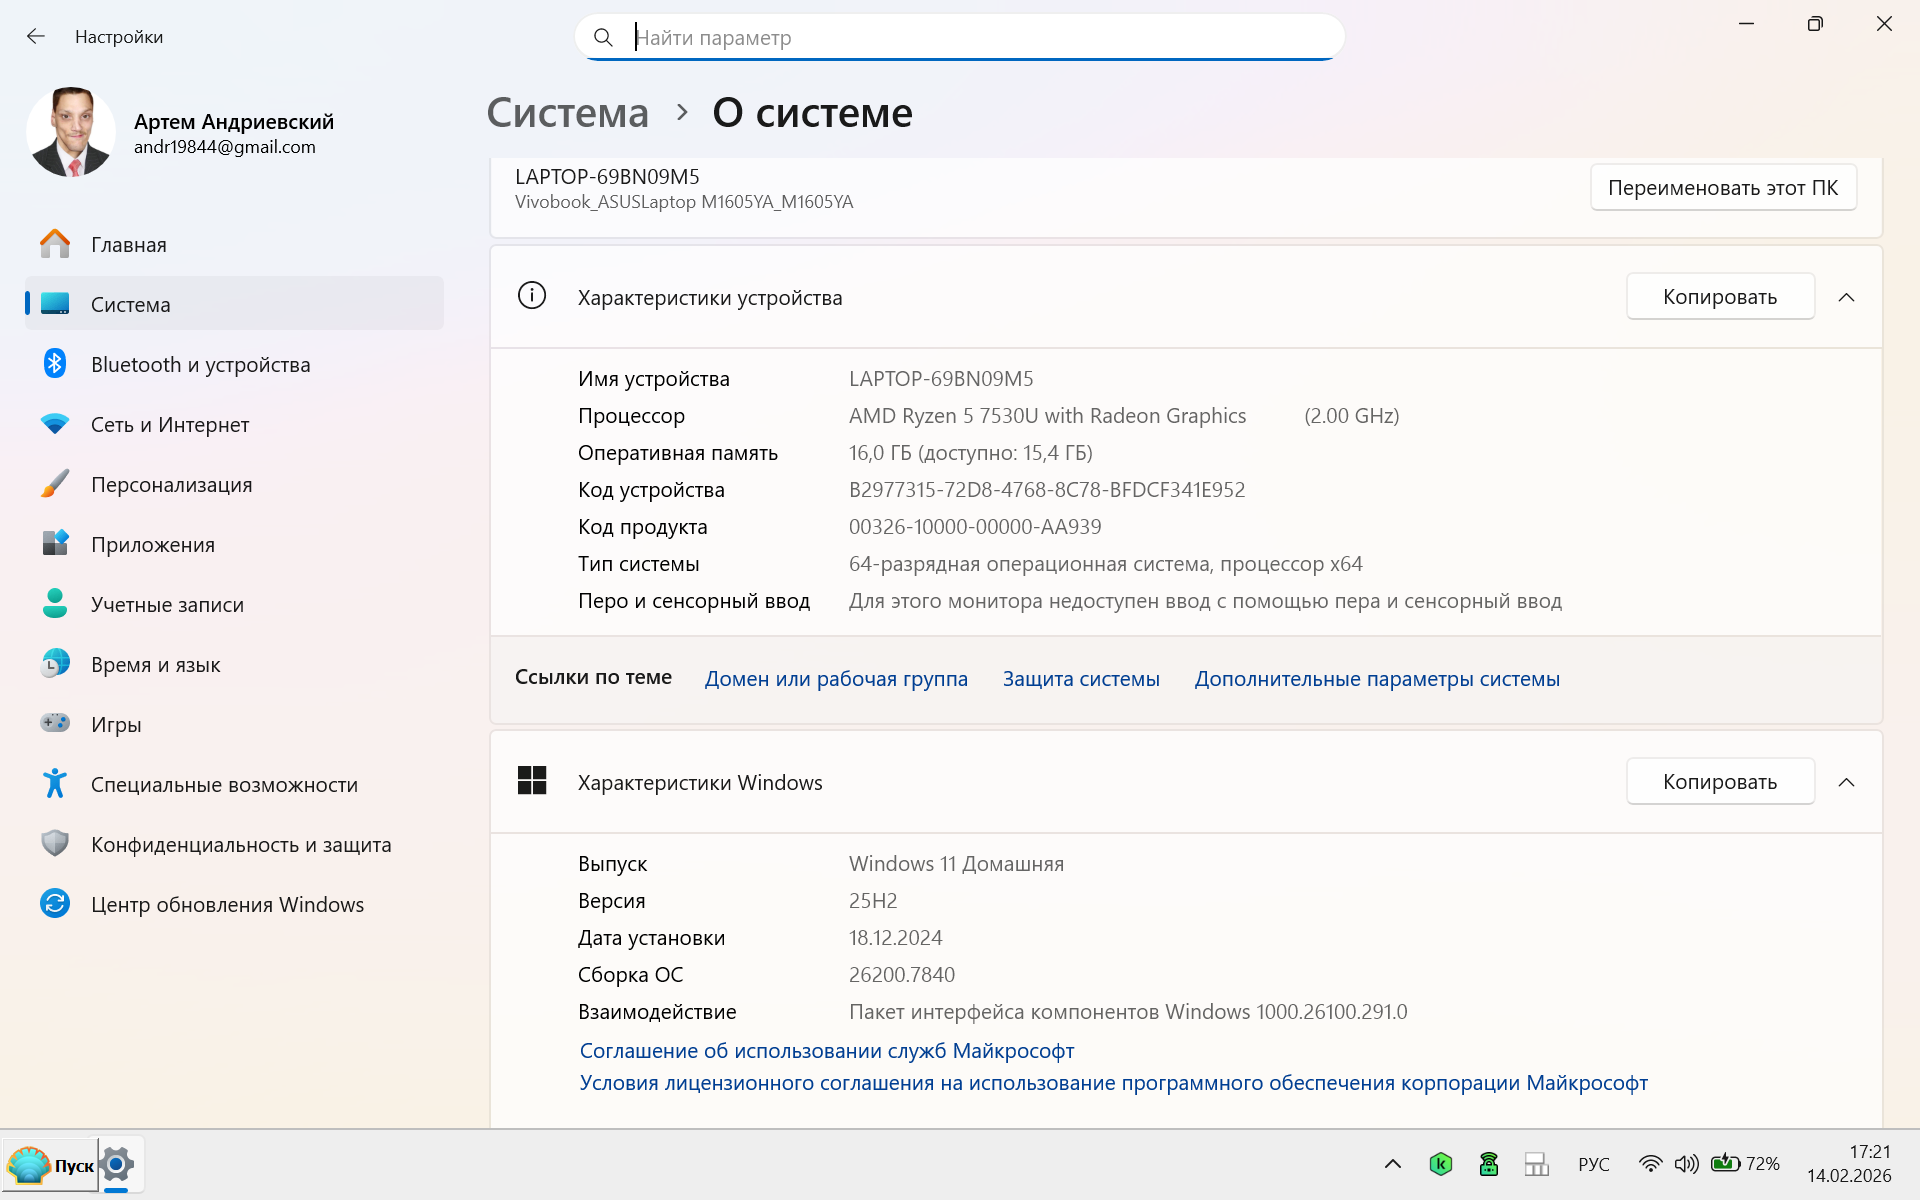Open the Accessibility (Специальные возможности) section
Viewport: 1920px width, 1200px height.
[x=224, y=784]
